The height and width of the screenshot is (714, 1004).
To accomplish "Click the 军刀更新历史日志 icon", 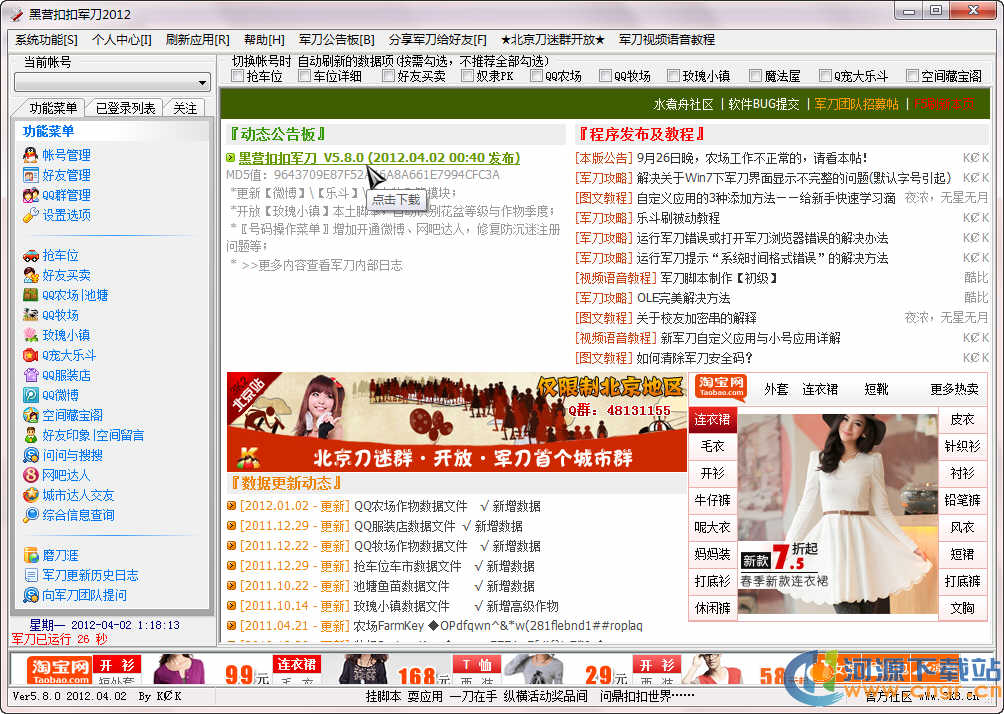I will 31,574.
